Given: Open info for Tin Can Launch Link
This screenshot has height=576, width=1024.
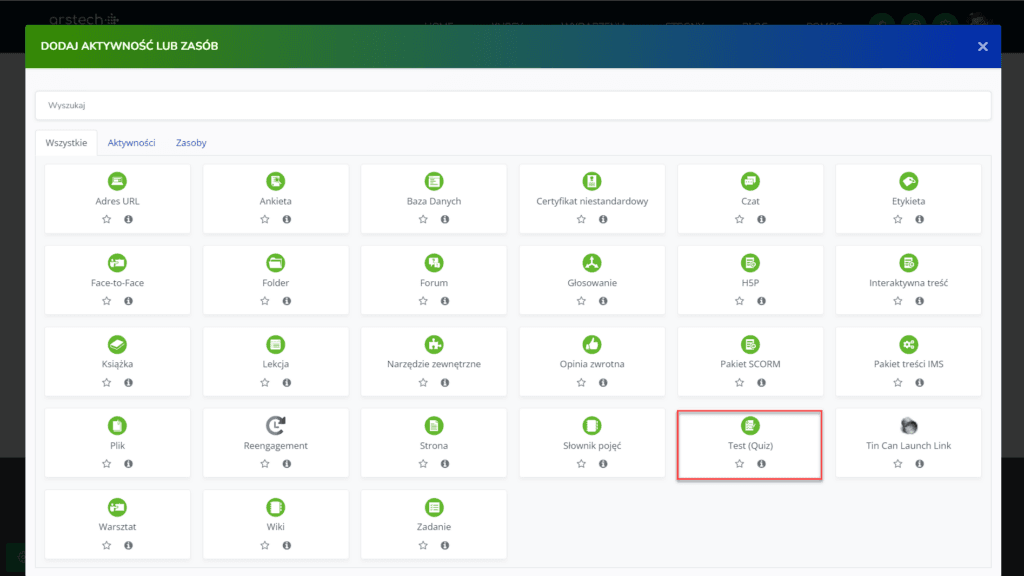Looking at the screenshot, I should (920, 464).
